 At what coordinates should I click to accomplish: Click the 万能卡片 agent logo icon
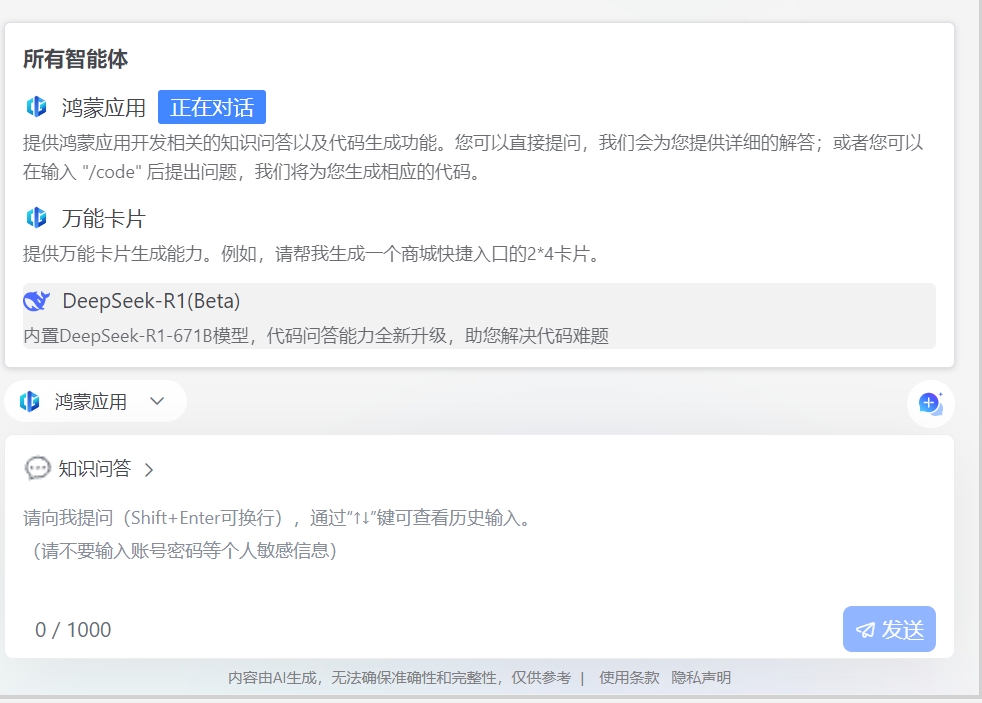pos(36,218)
